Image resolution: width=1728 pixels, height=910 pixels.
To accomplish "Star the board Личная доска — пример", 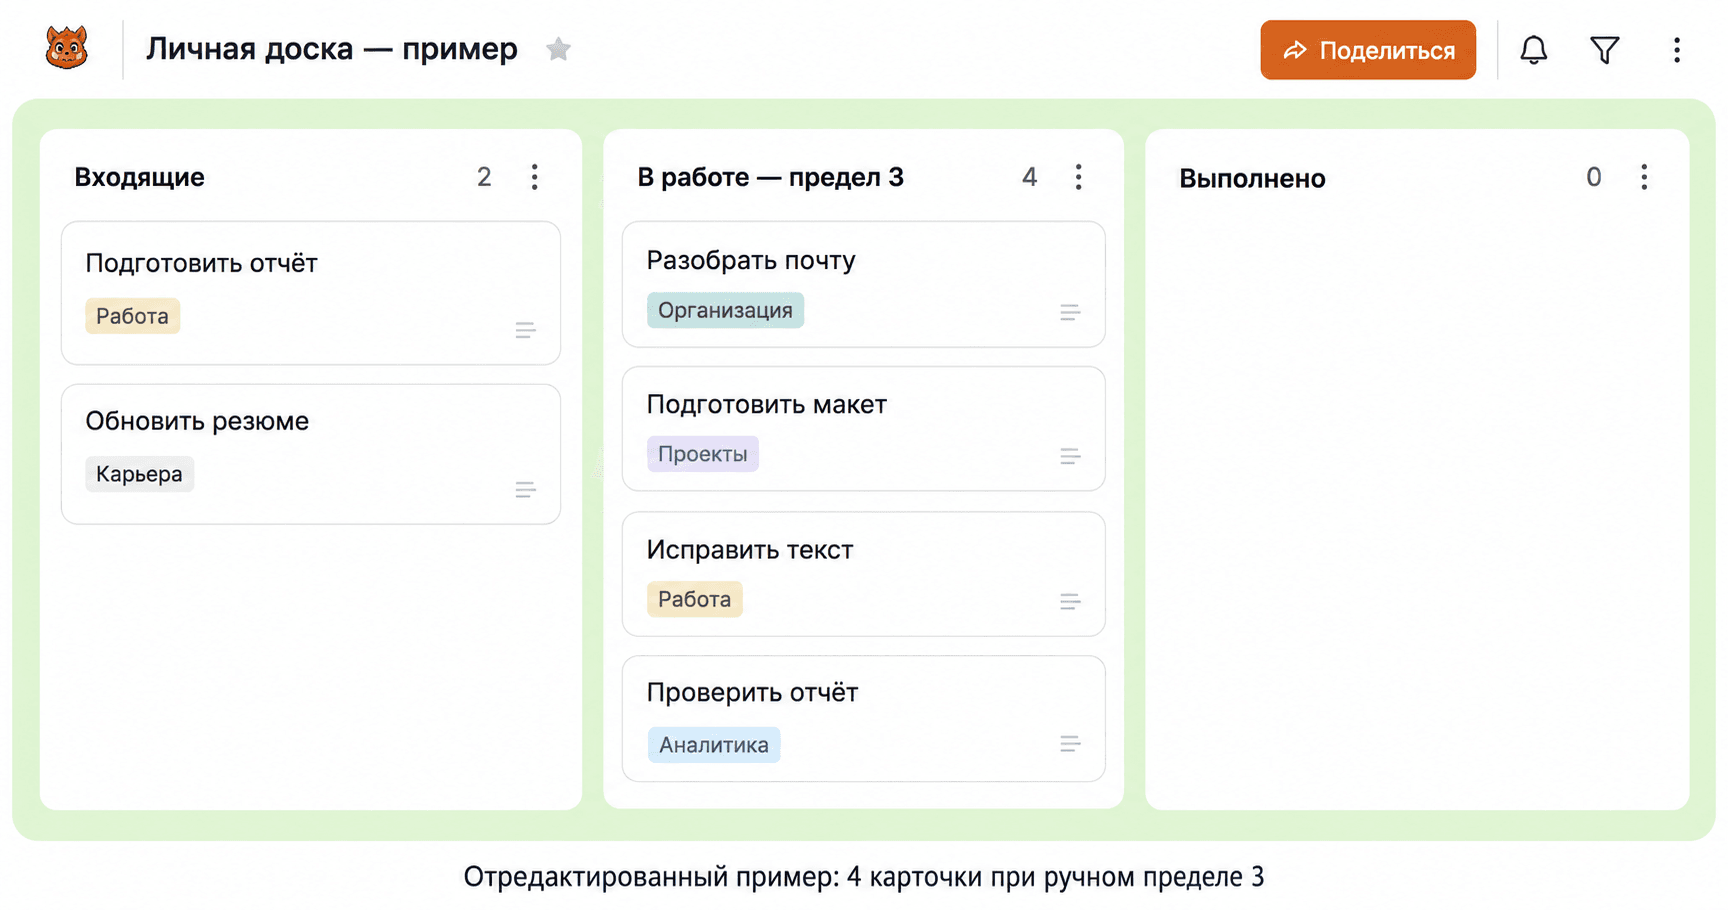I will click(x=558, y=49).
